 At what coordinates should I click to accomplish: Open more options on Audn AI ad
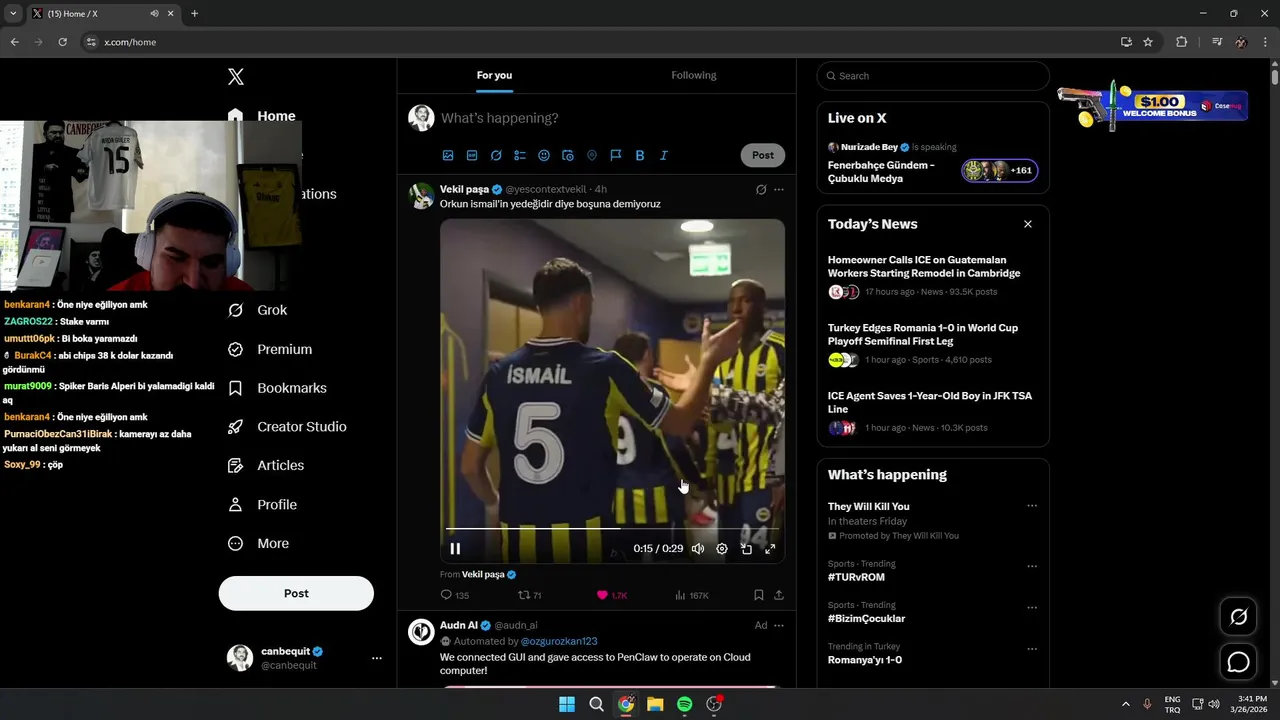(779, 625)
